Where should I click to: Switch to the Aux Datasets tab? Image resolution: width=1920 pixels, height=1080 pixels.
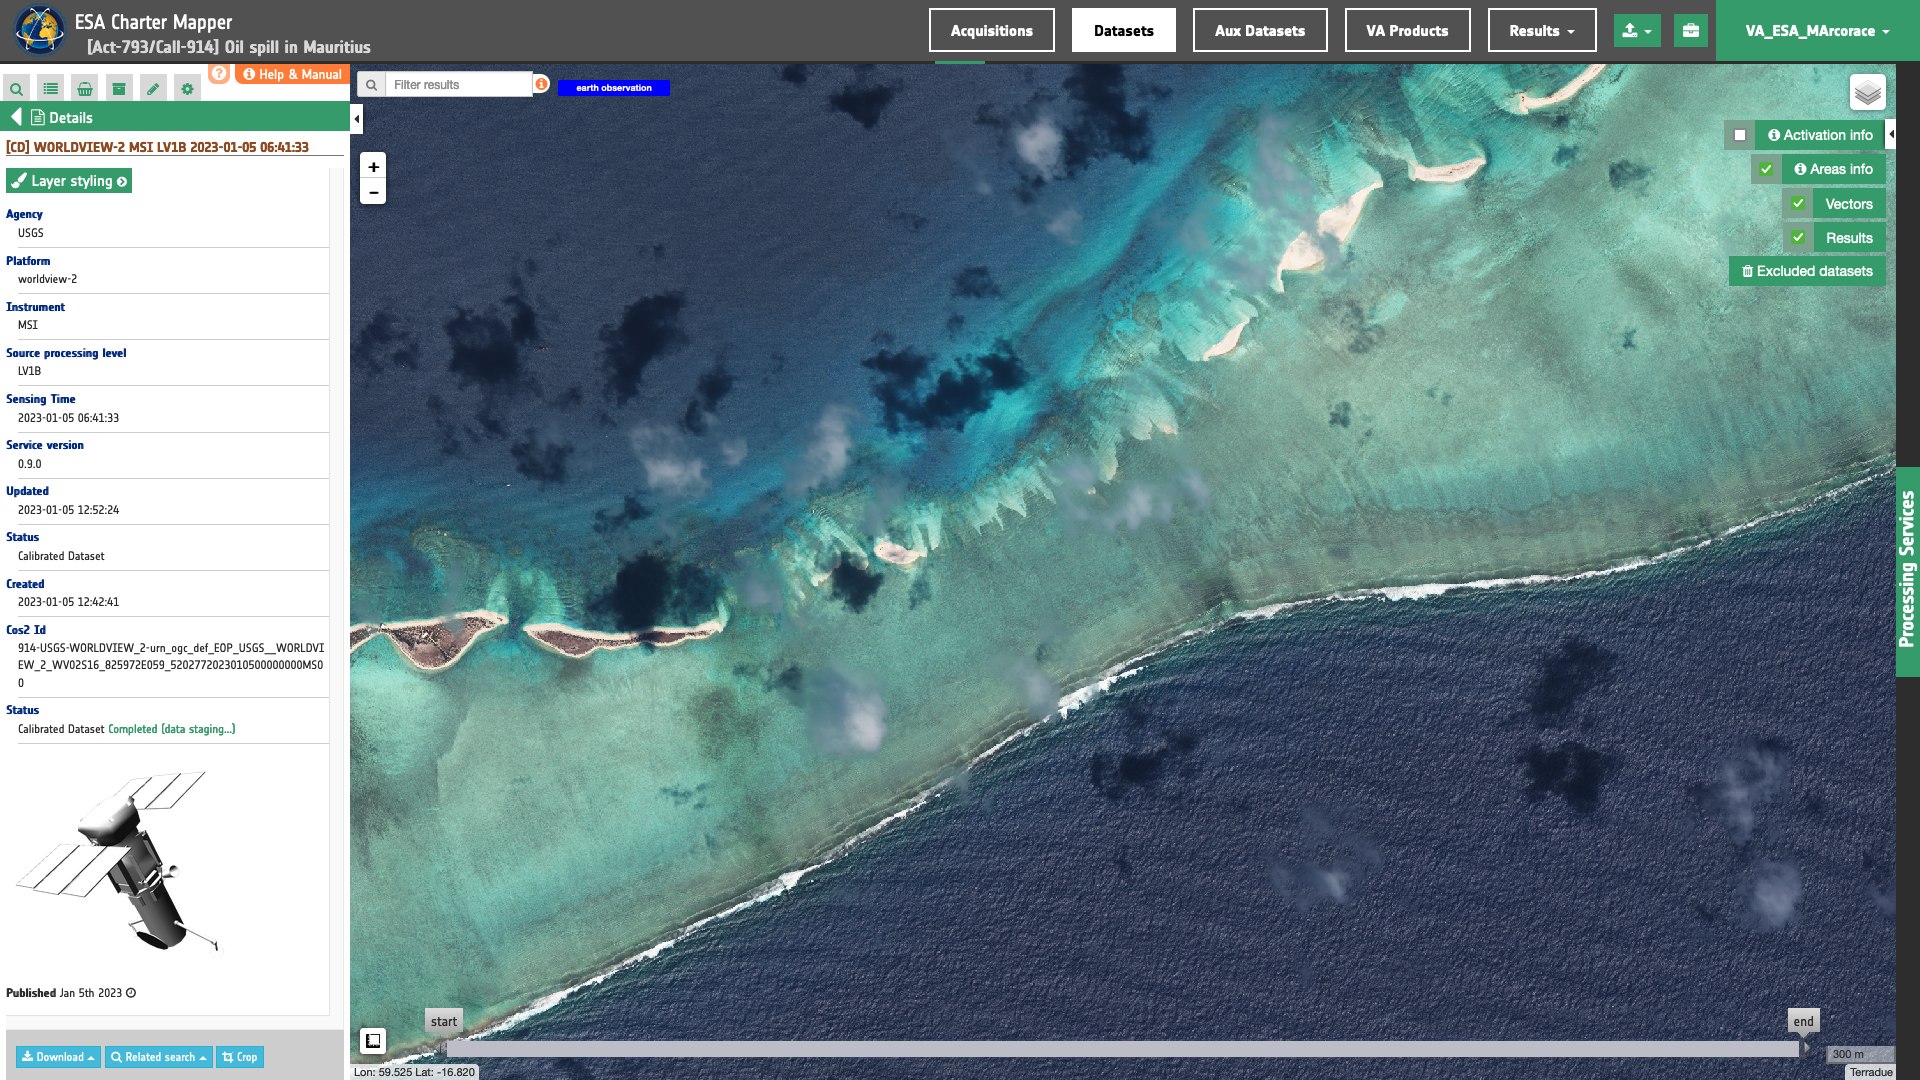1259,31
